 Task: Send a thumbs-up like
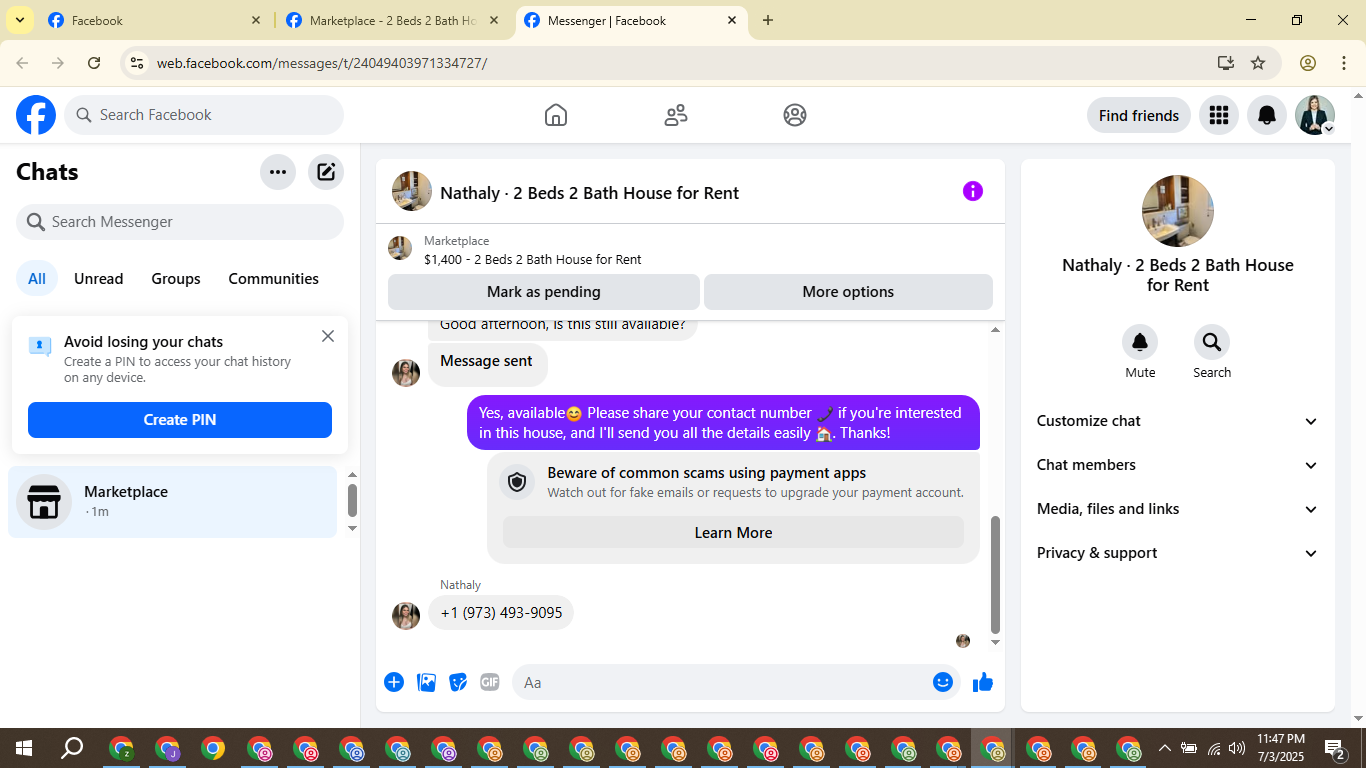[983, 682]
